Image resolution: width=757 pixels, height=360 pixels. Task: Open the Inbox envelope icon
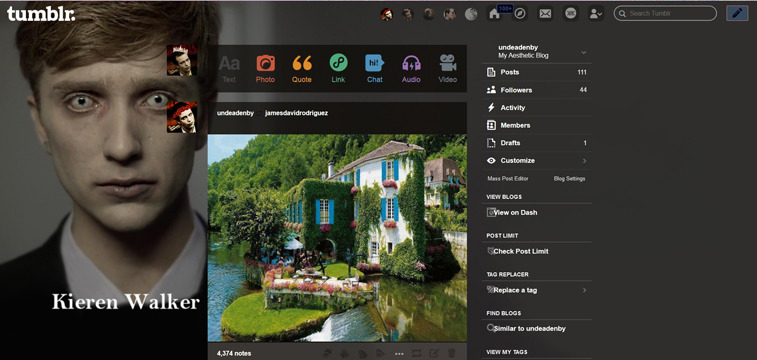point(545,14)
